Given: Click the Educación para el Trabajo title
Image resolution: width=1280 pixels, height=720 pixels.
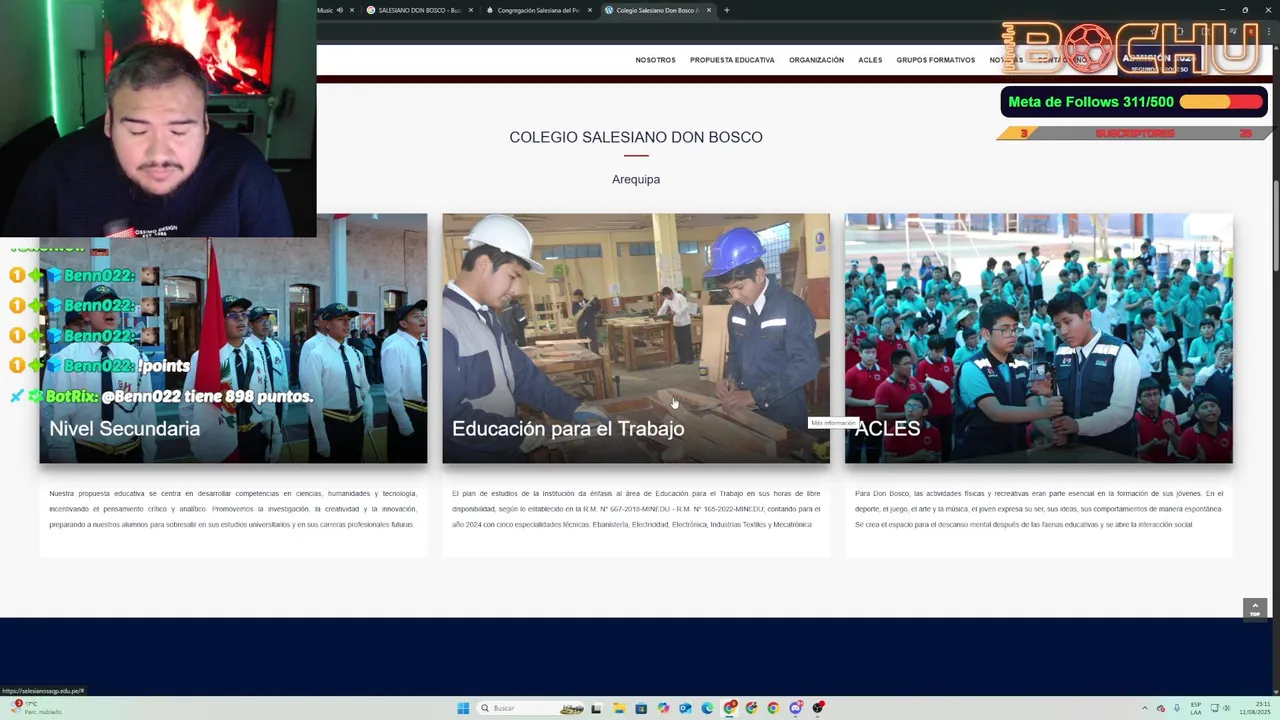Looking at the screenshot, I should 568,428.
